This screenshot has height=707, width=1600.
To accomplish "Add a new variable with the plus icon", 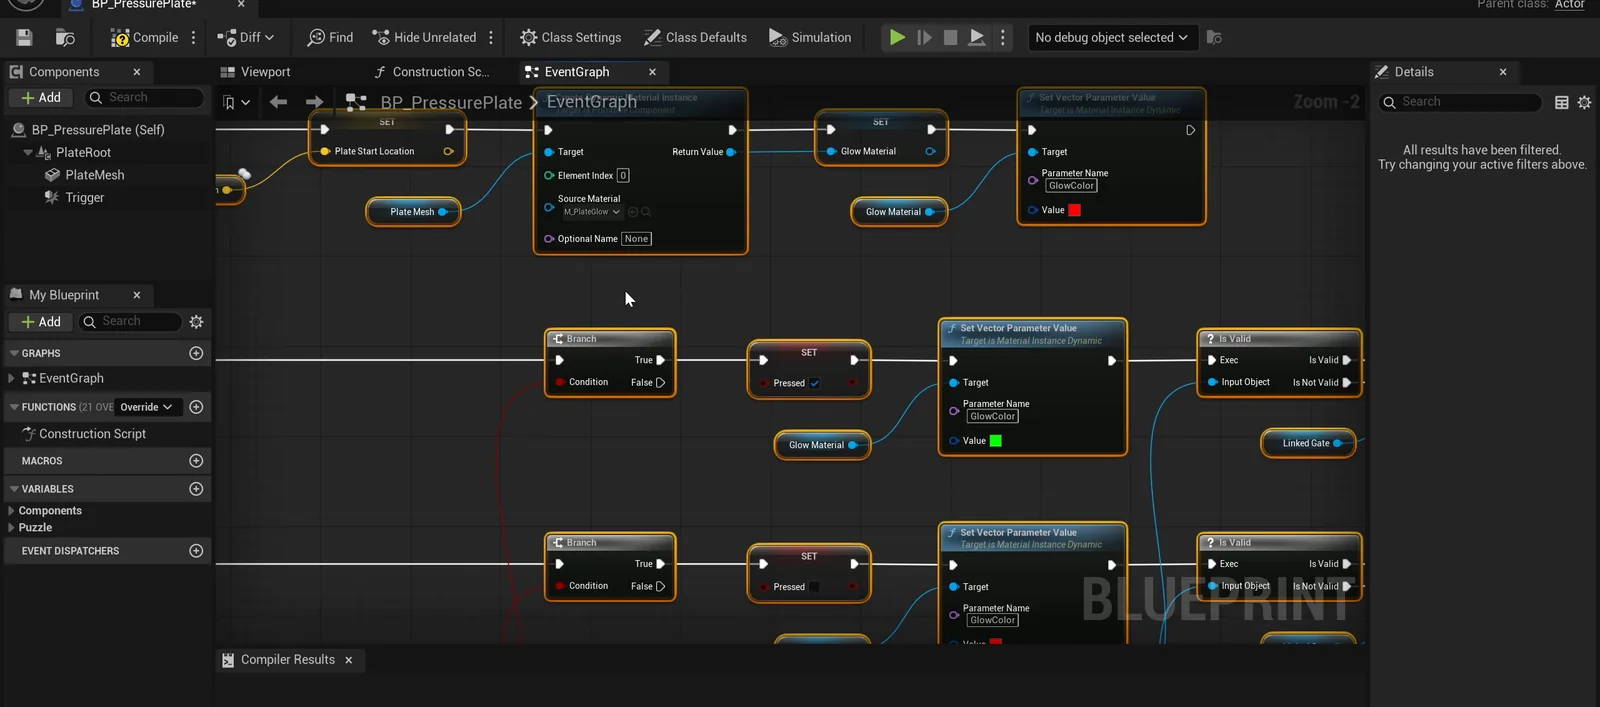I will [196, 489].
